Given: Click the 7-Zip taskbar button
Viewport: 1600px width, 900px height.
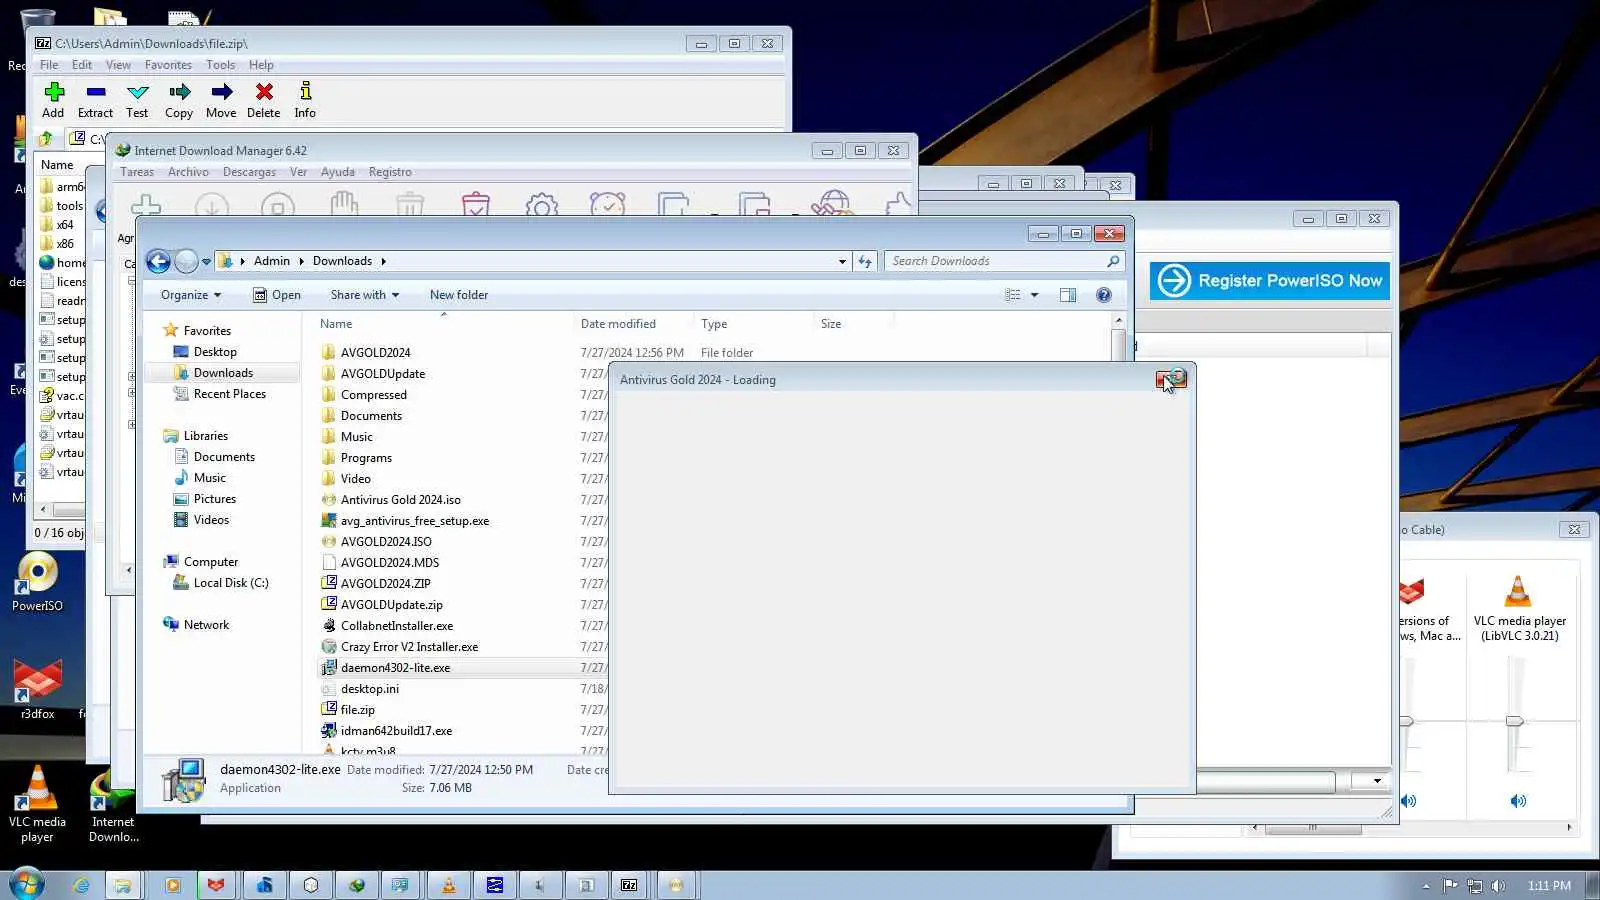Looking at the screenshot, I should point(629,885).
